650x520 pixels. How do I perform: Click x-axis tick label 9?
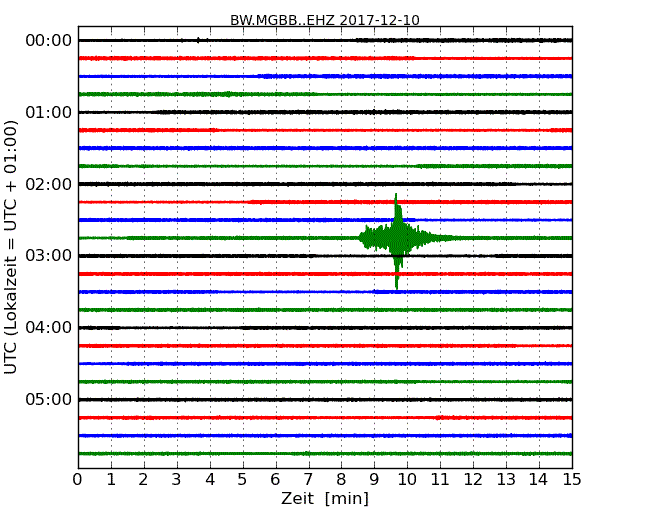(x=374, y=479)
